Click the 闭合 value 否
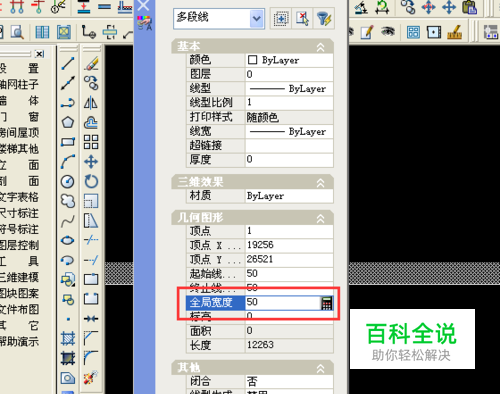Image resolution: width=500 pixels, height=394 pixels. [289, 381]
